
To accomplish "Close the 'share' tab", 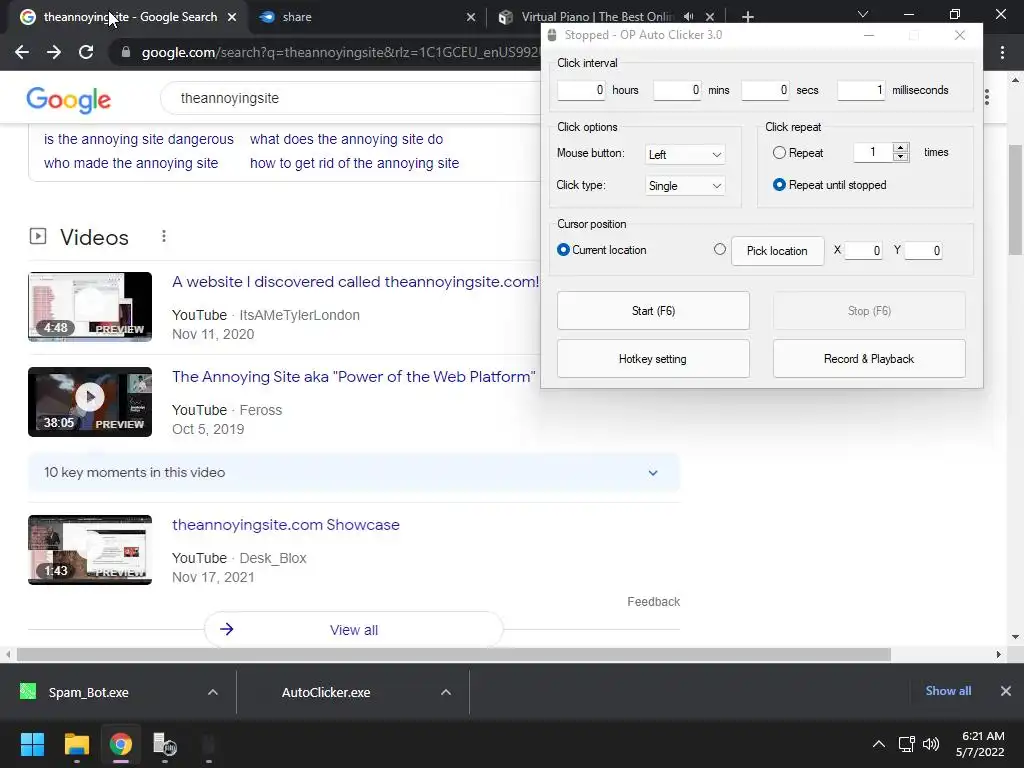I will 471,17.
